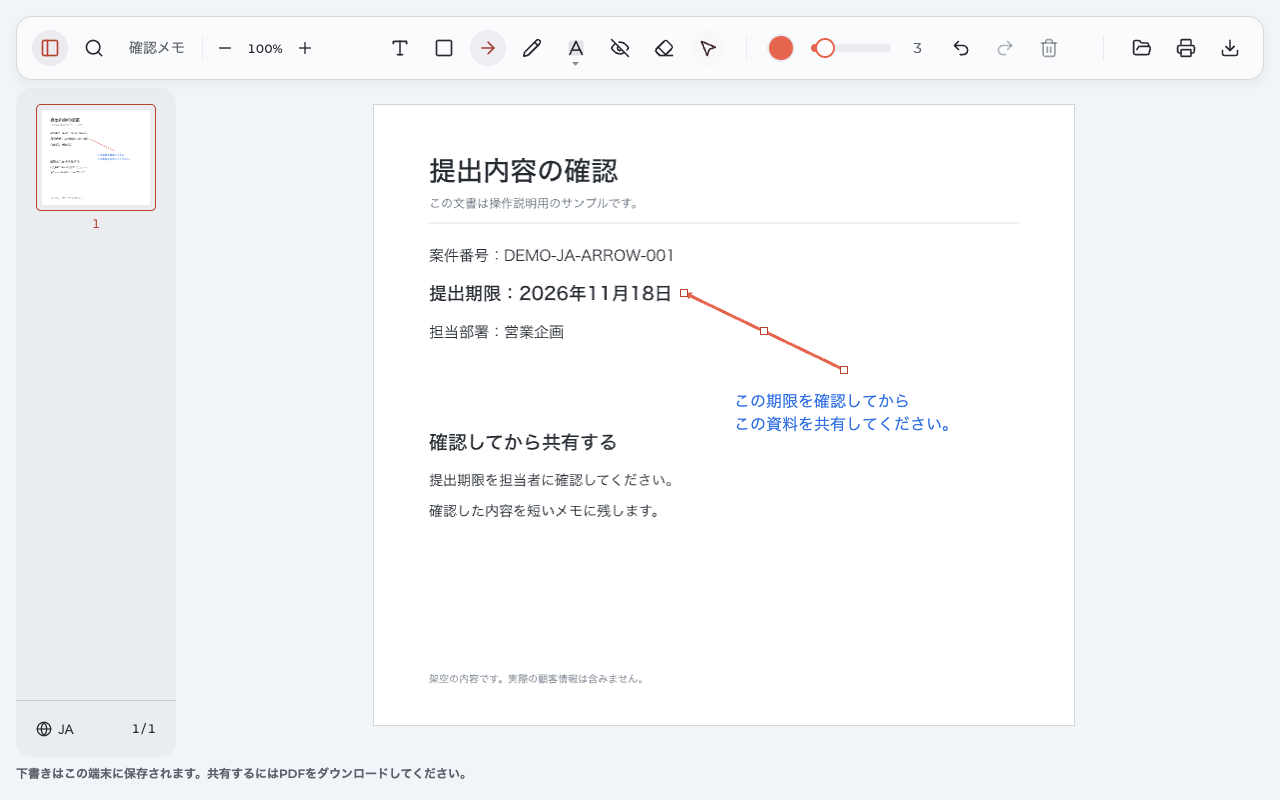This screenshot has height=800, width=1280.
Task: Open the red color swatch
Action: [781, 48]
